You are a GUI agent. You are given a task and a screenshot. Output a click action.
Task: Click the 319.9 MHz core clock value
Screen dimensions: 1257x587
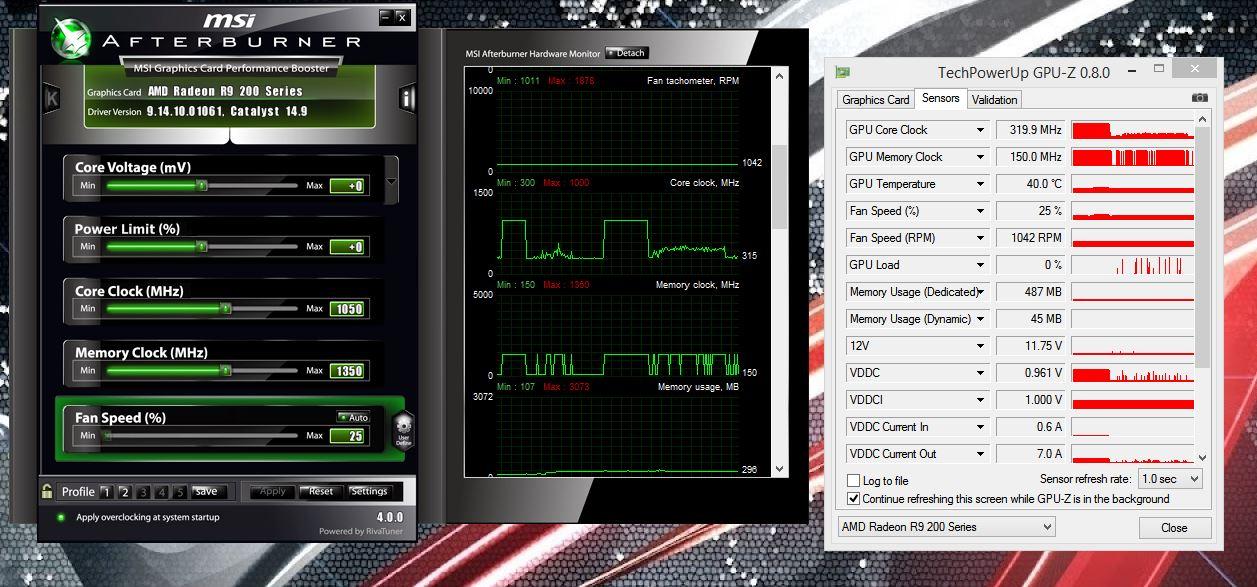[x=1032, y=130]
